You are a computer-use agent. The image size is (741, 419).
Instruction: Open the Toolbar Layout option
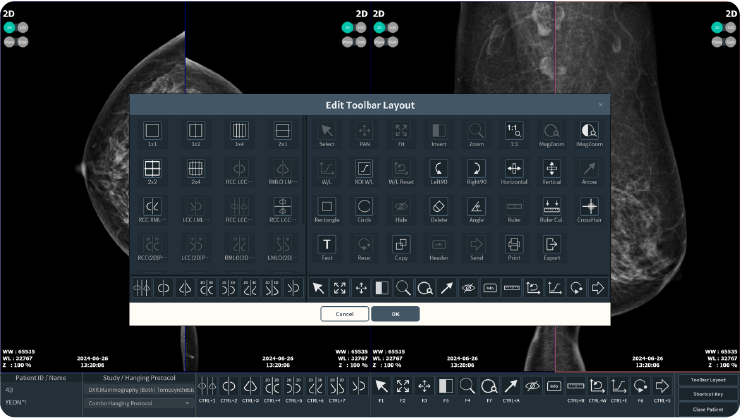pos(707,381)
